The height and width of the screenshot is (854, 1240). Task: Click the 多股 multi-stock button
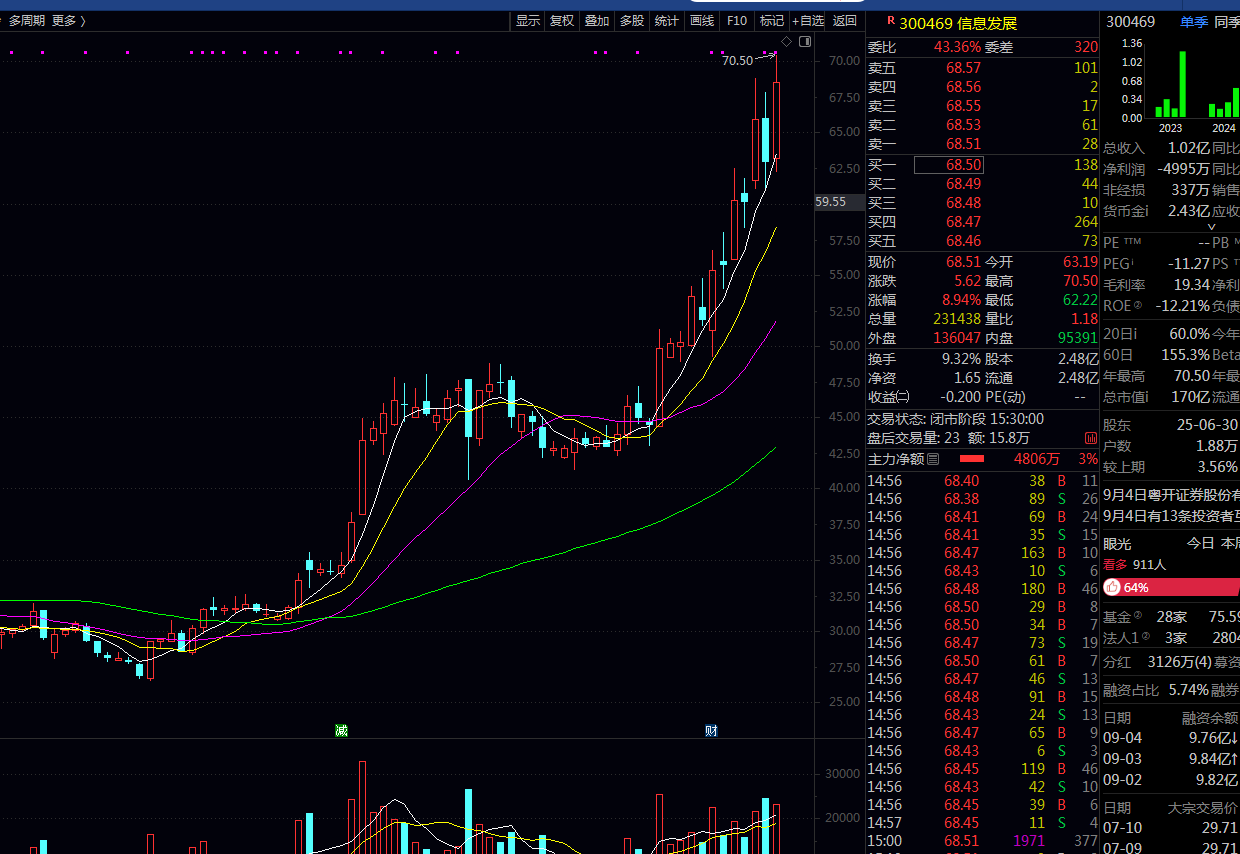tap(632, 21)
